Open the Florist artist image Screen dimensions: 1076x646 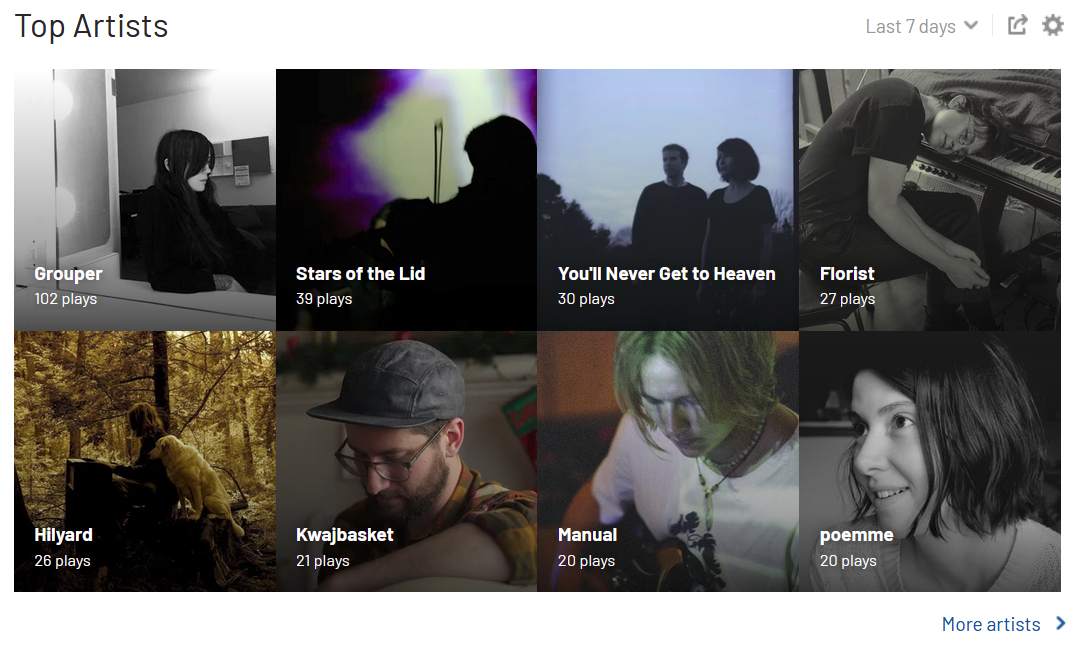point(930,199)
